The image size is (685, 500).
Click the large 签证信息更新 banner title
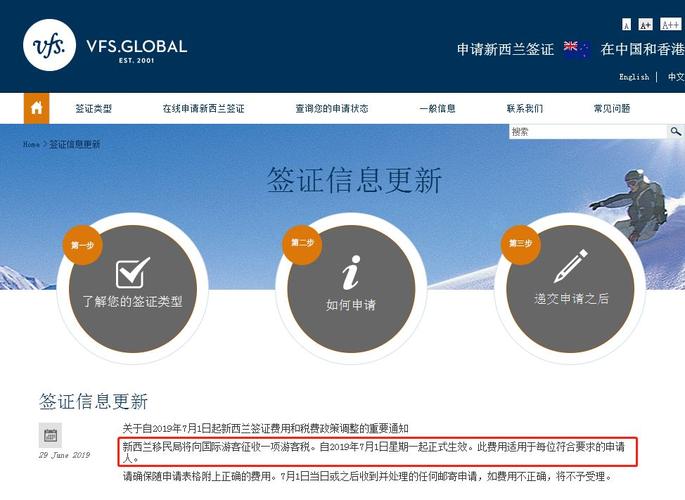354,179
